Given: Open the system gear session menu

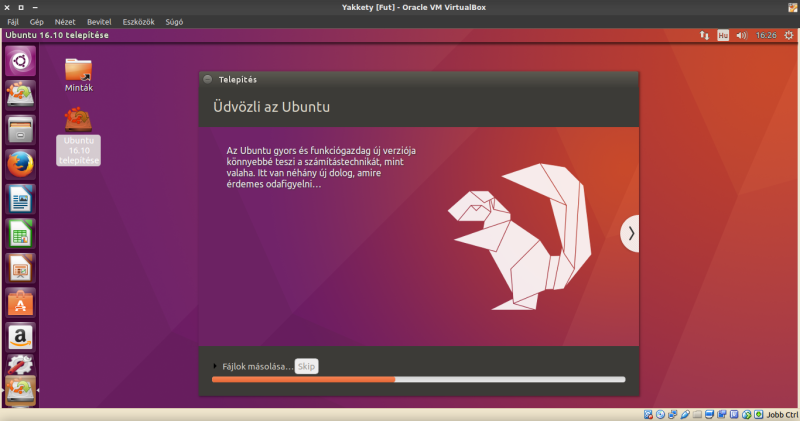Looking at the screenshot, I should tap(787, 35).
